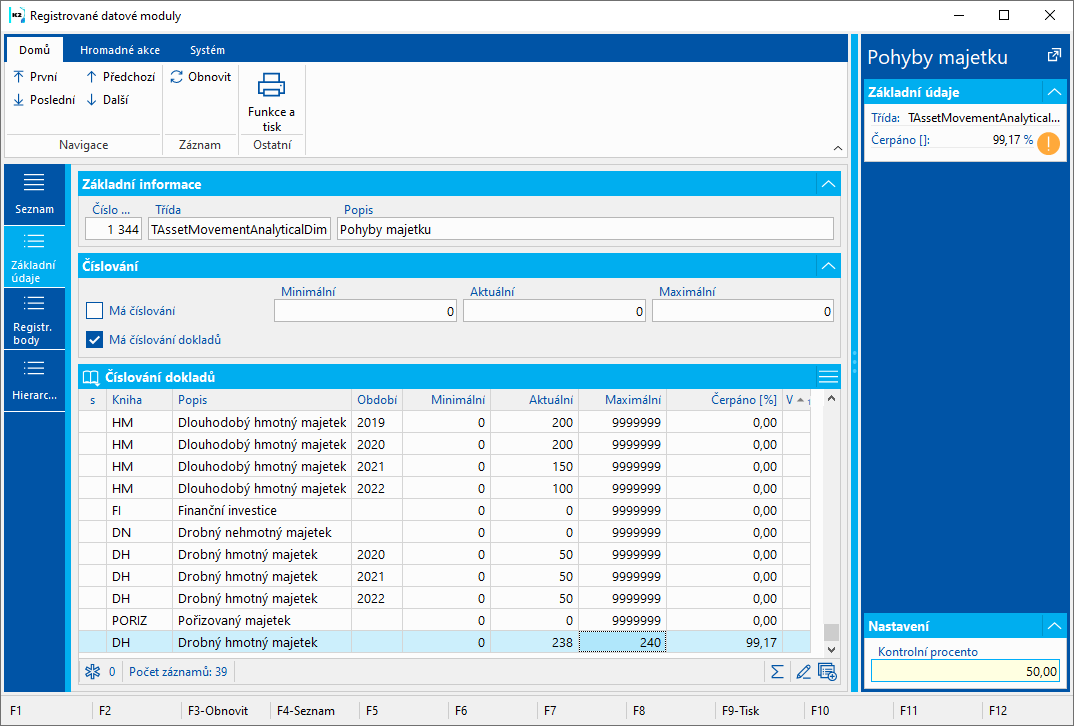Collapse the Číslování section
The height and width of the screenshot is (726, 1074).
coord(827,266)
